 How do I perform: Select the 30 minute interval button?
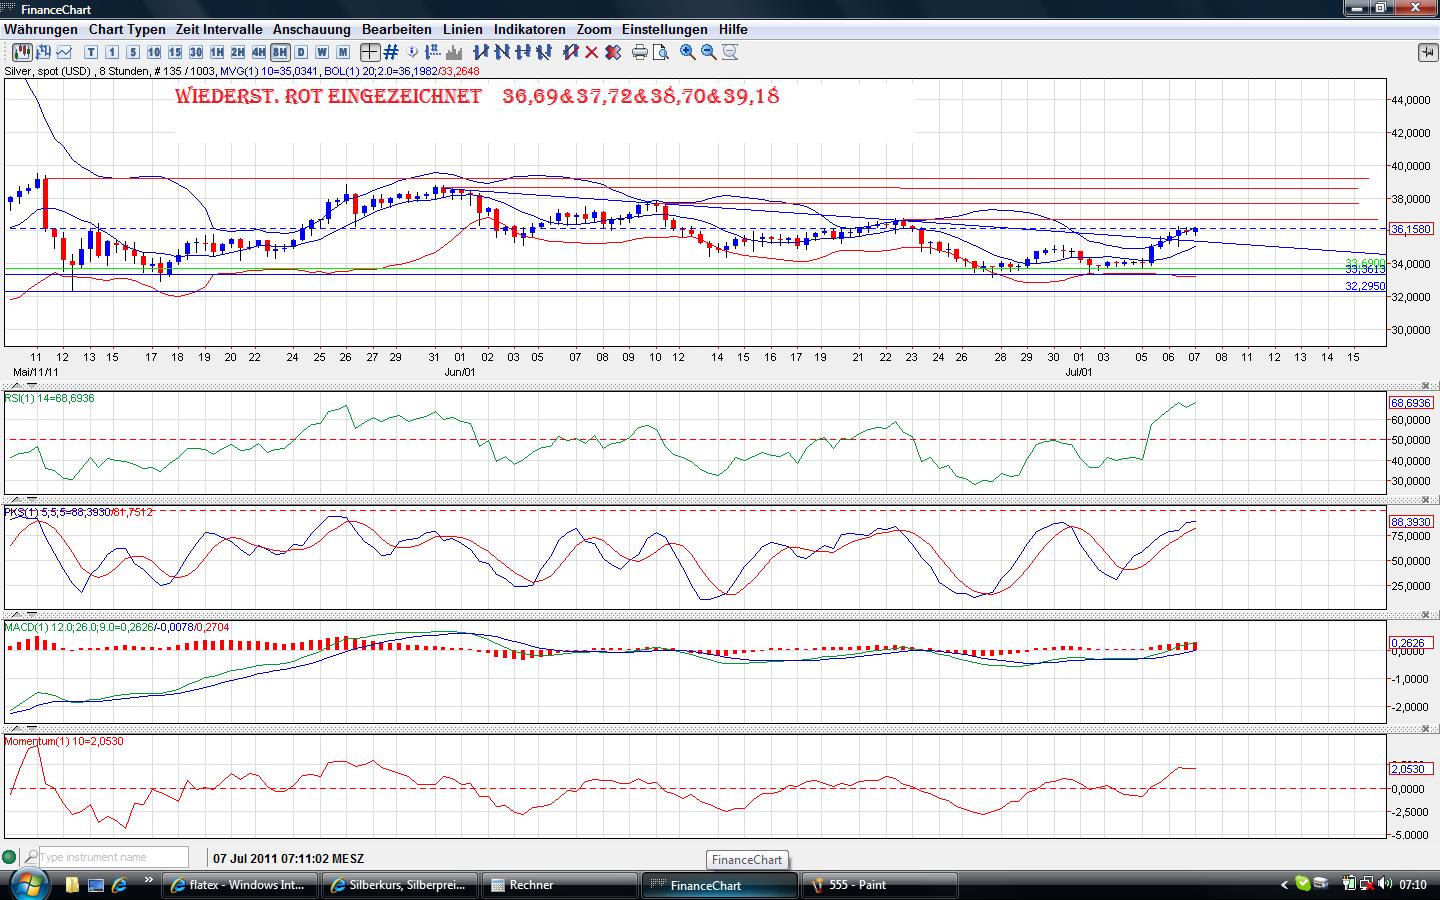click(x=195, y=52)
